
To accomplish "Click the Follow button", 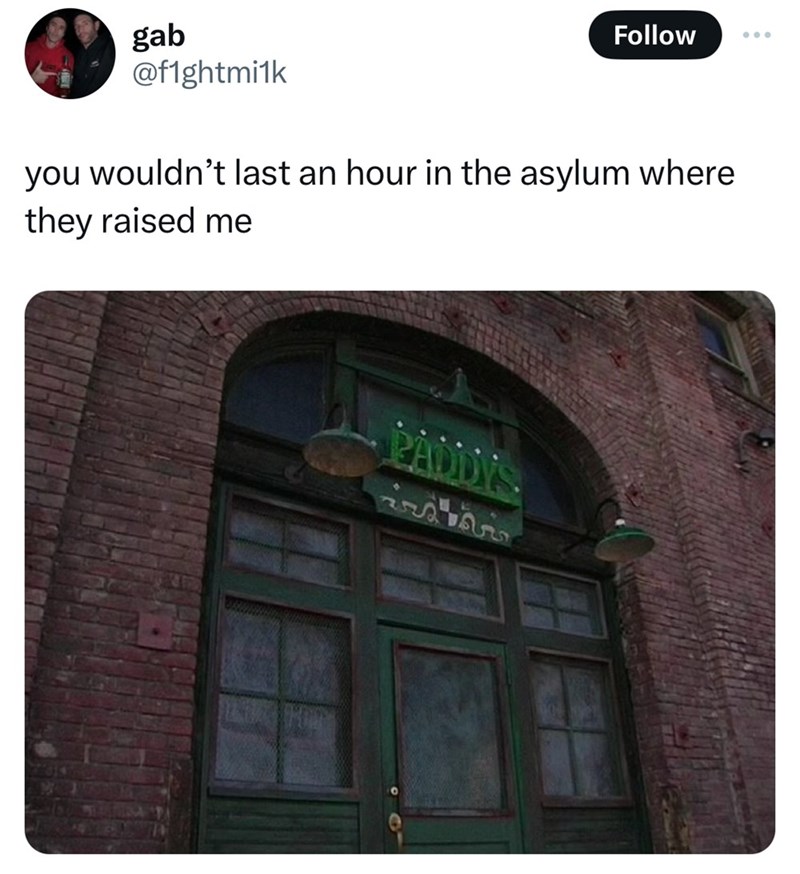I will (654, 35).
